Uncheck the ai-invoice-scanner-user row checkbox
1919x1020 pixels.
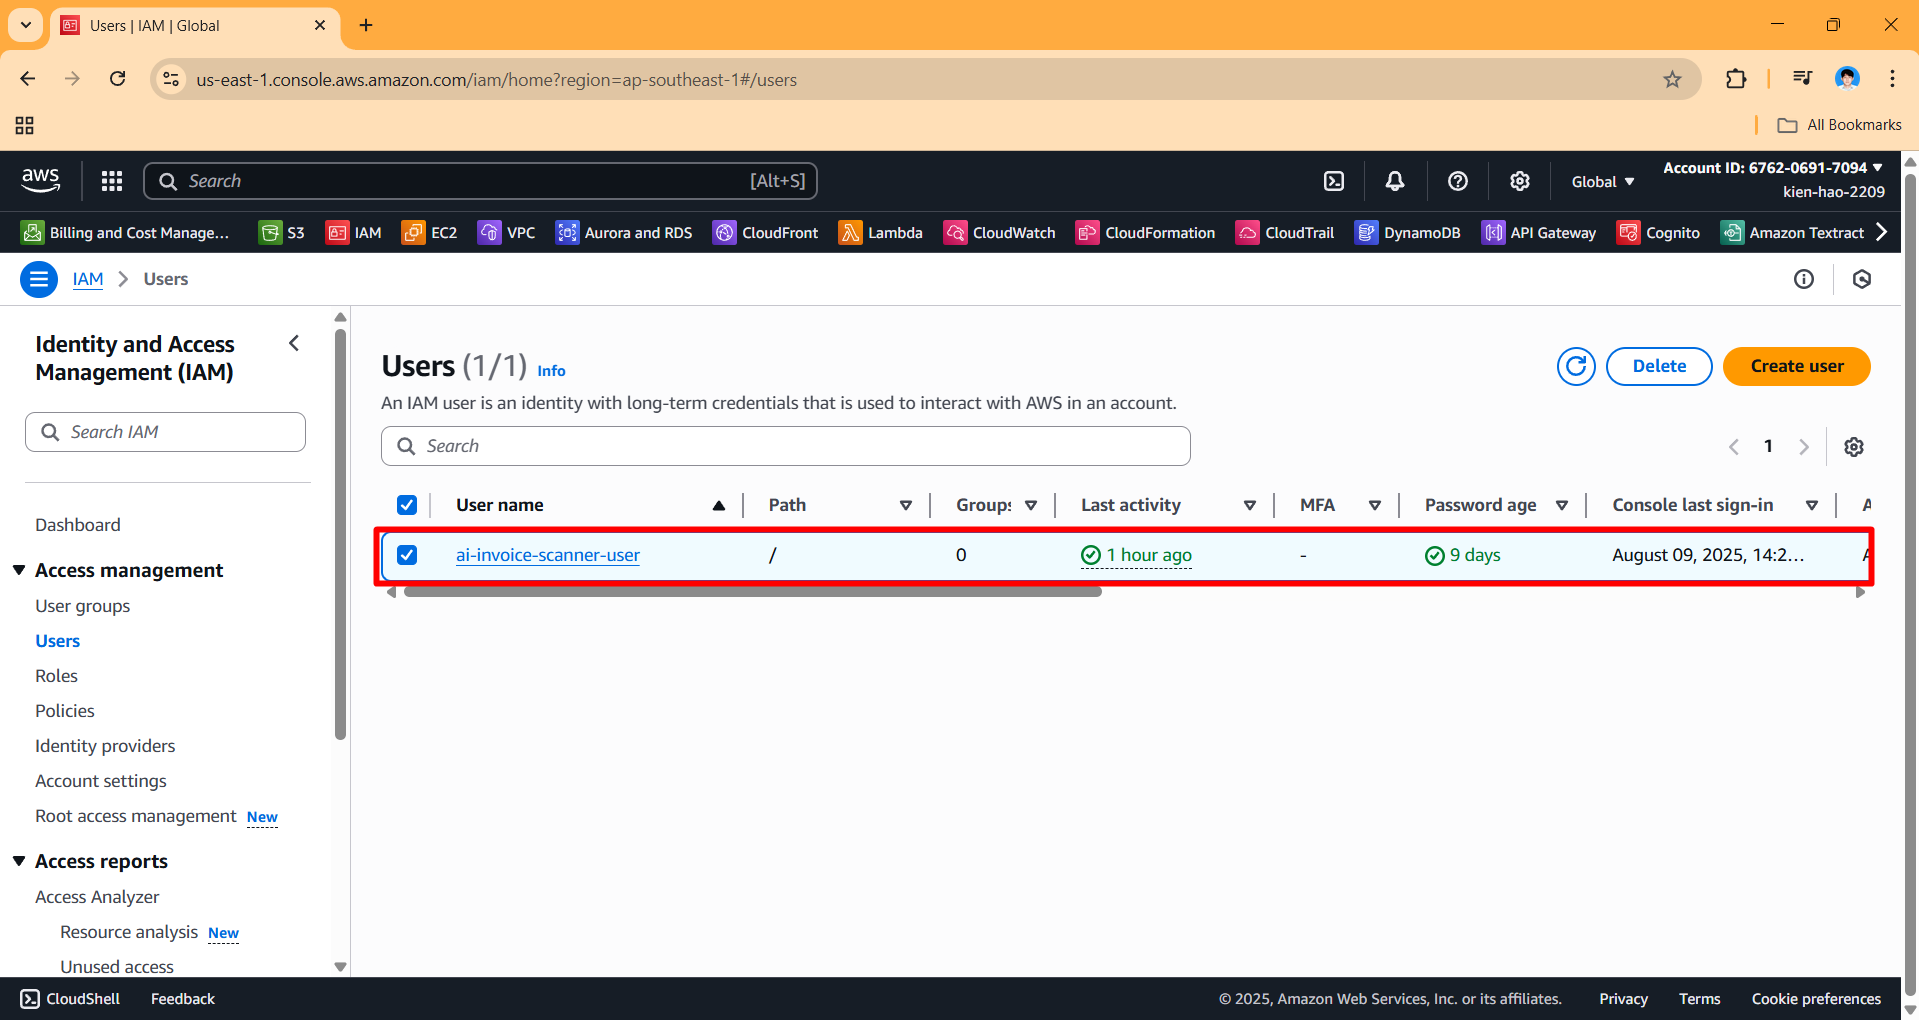[406, 554]
